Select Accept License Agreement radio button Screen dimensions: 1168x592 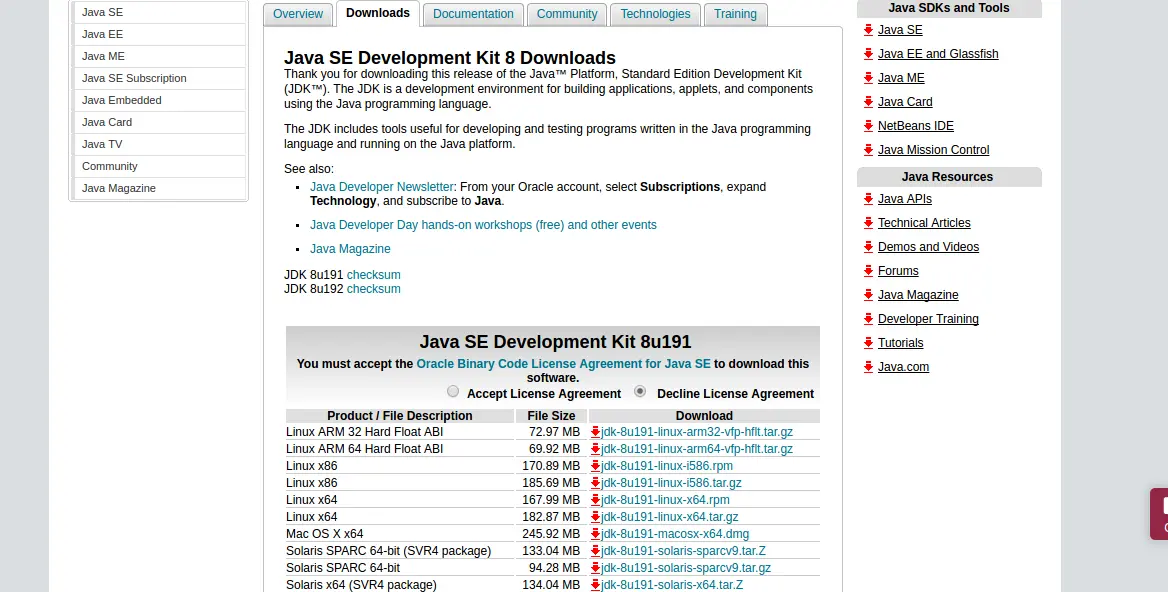(x=453, y=392)
